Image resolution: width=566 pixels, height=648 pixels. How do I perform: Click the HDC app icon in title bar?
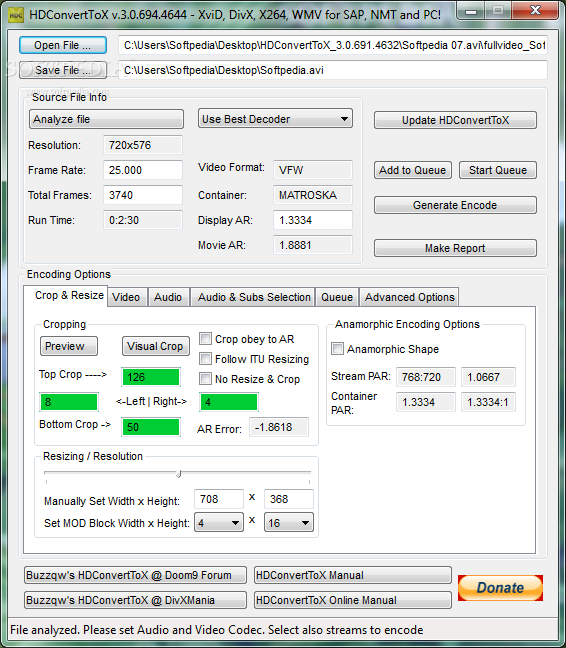pyautogui.click(x=16, y=15)
